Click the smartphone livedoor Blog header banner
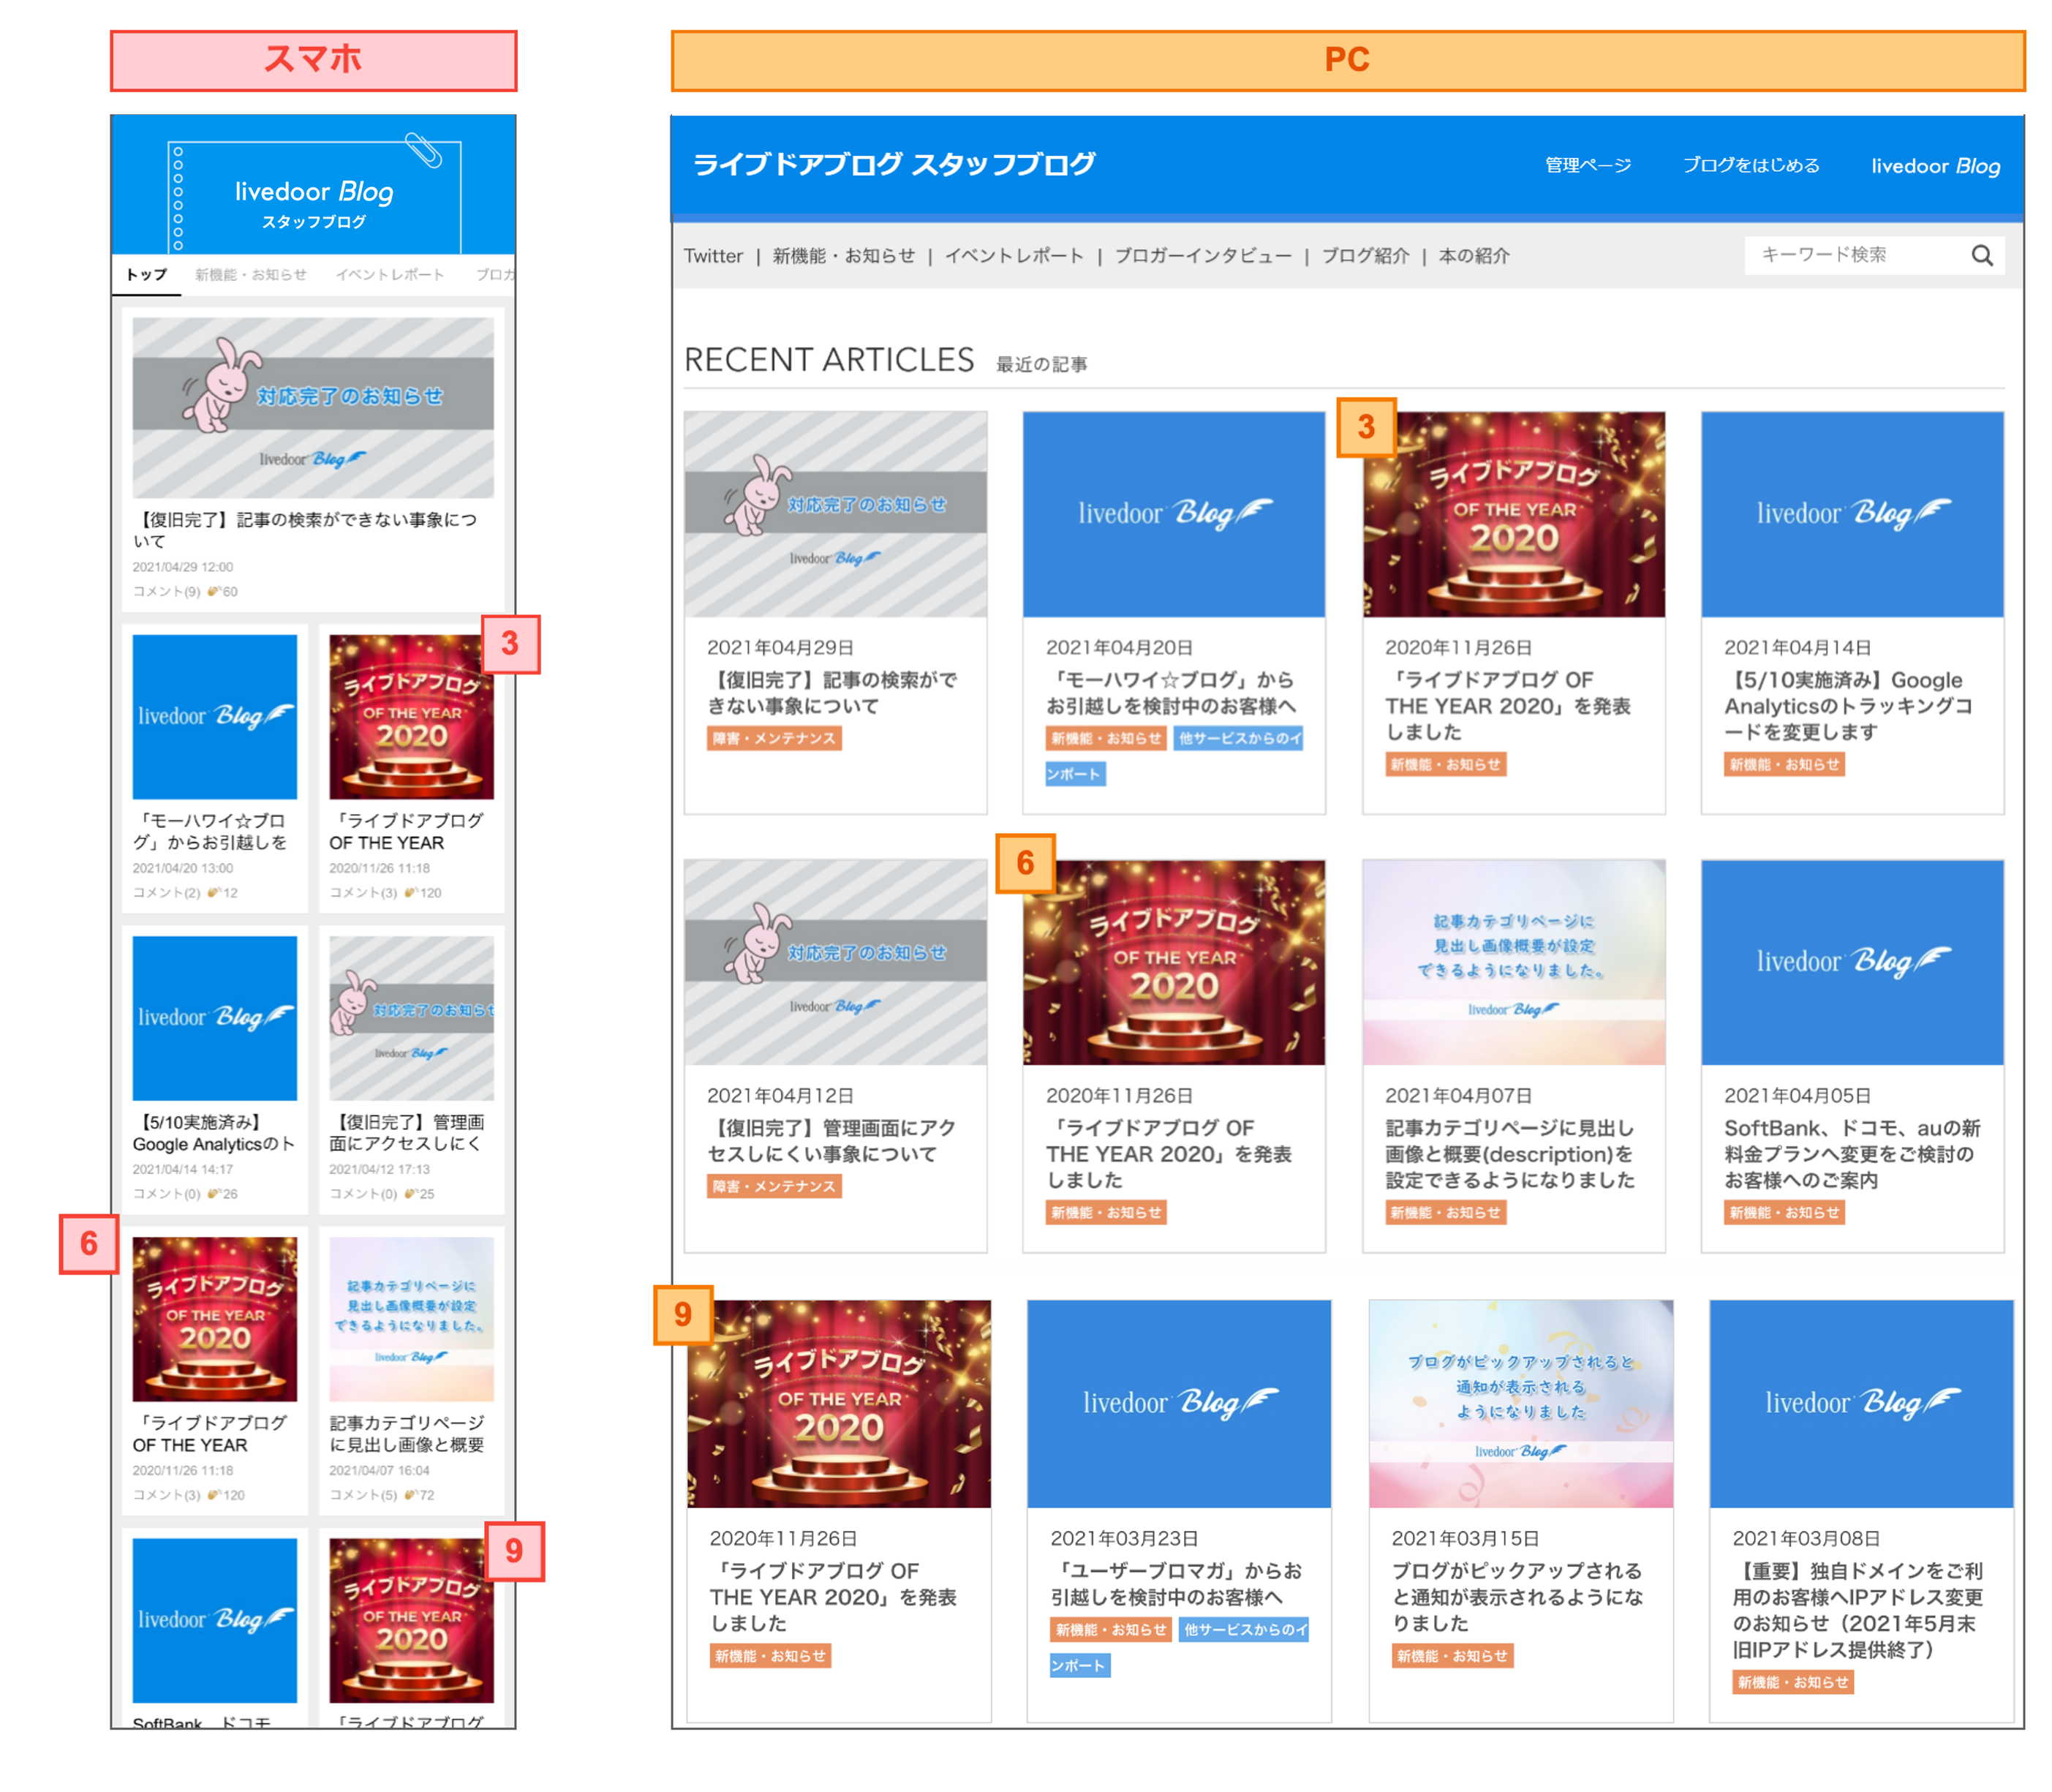This screenshot has height=1792, width=2052. point(314,186)
